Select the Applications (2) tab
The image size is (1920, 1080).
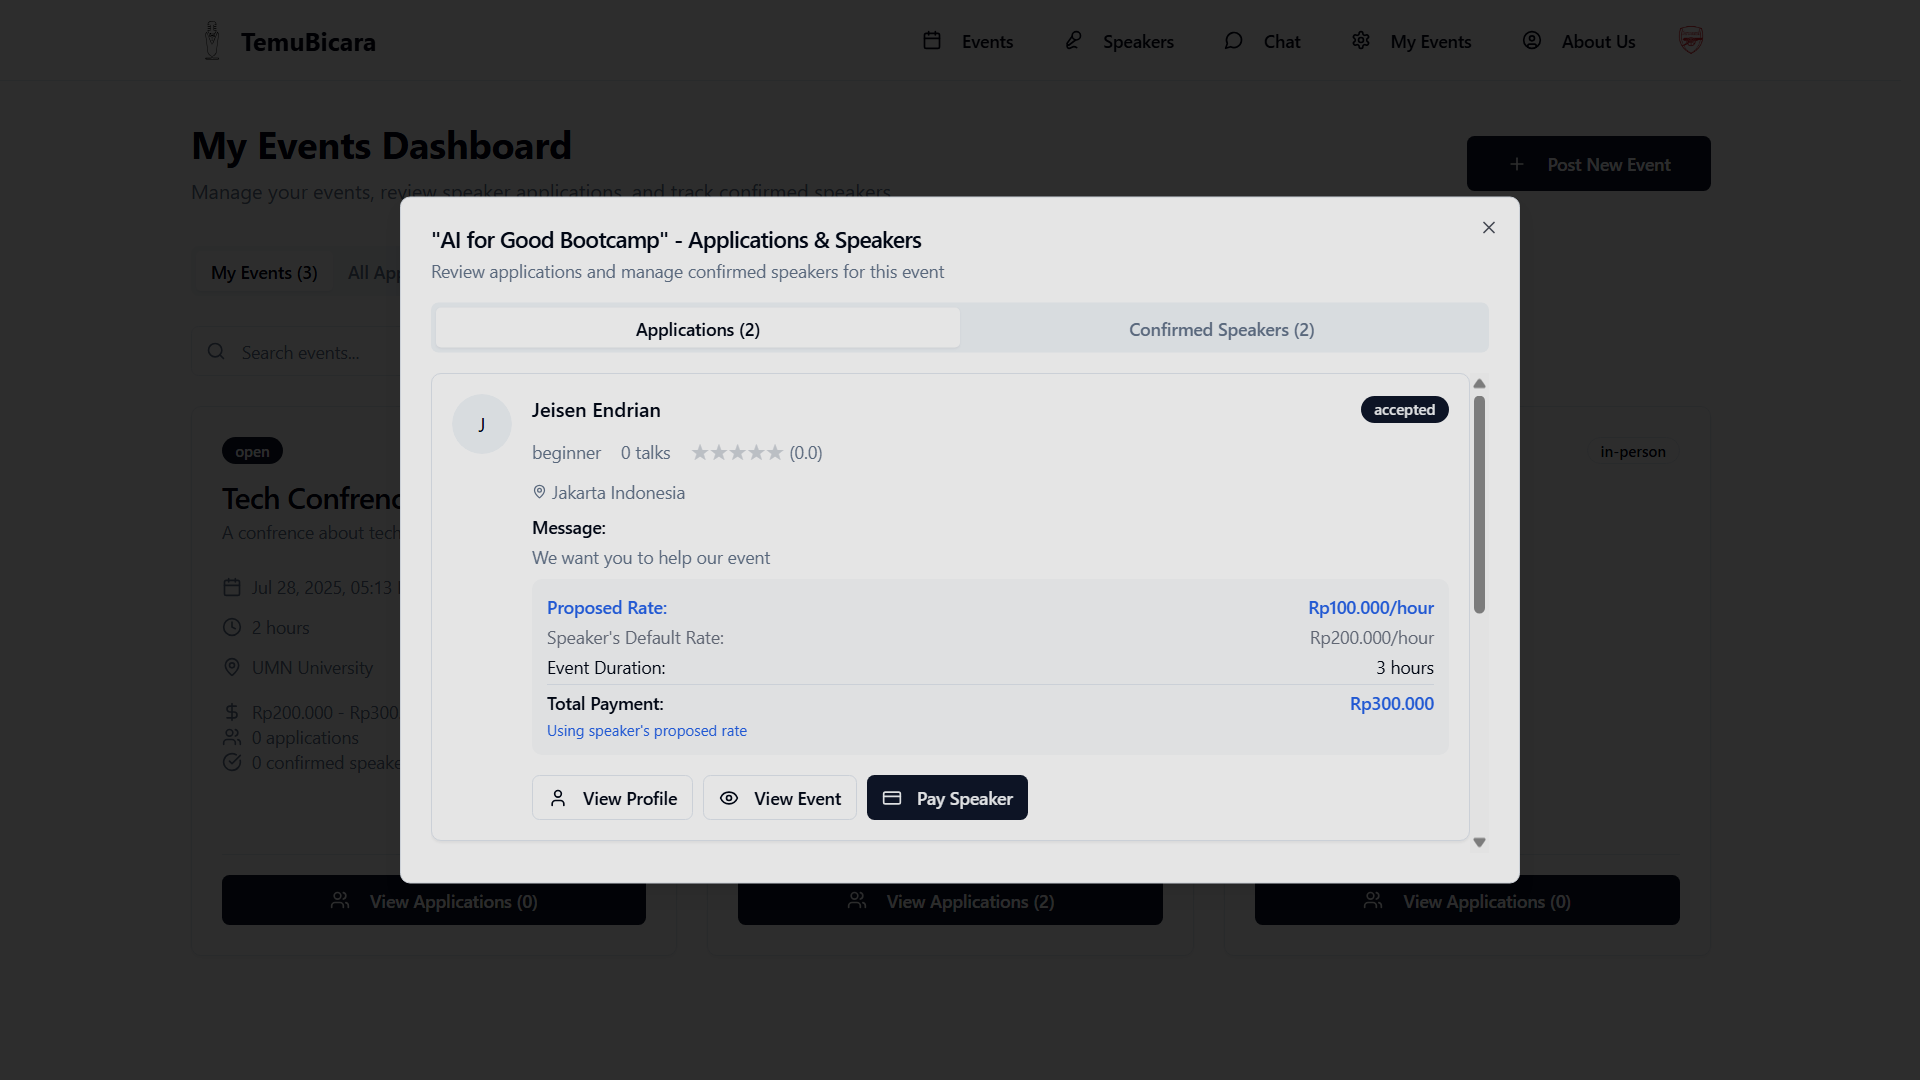pos(697,329)
